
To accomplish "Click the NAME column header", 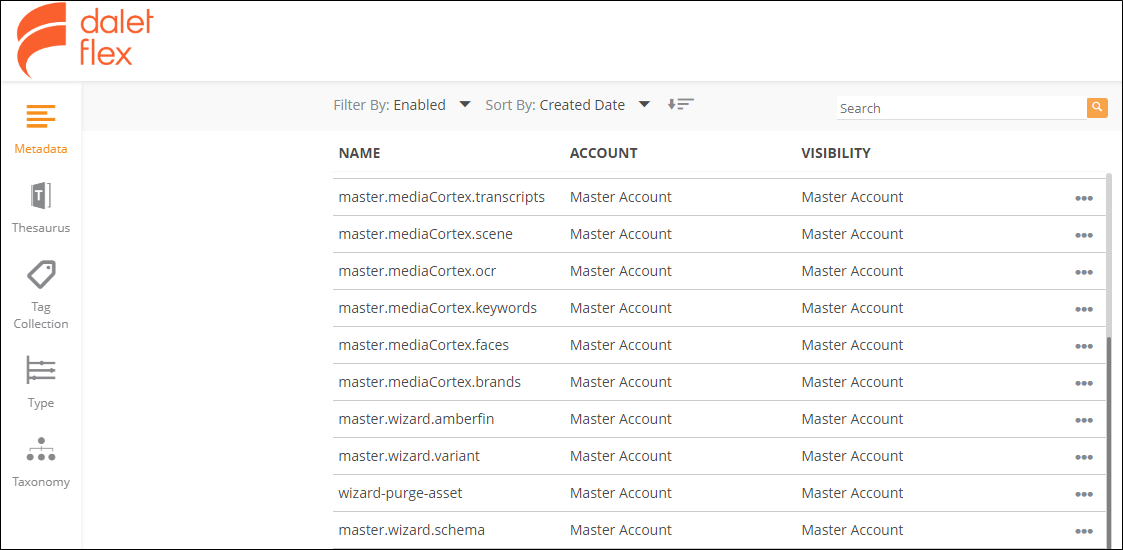I will pyautogui.click(x=360, y=153).
